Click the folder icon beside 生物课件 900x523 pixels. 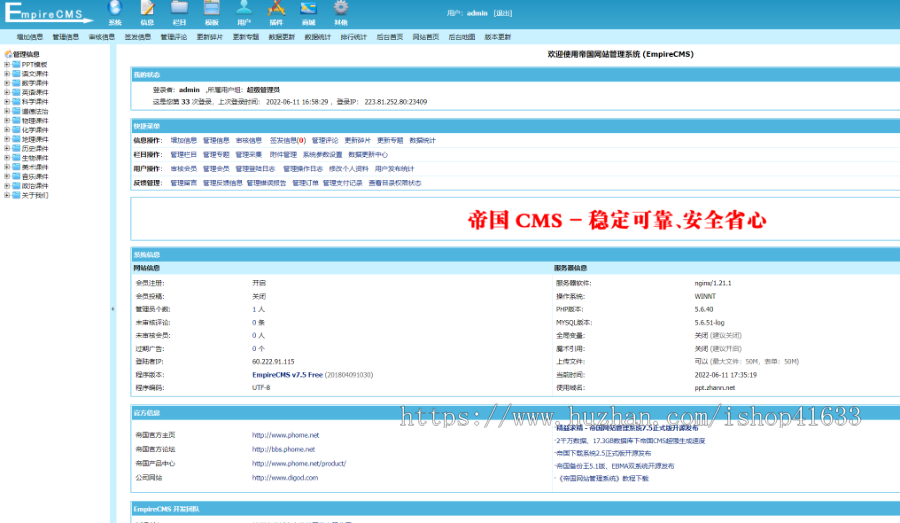(16, 158)
